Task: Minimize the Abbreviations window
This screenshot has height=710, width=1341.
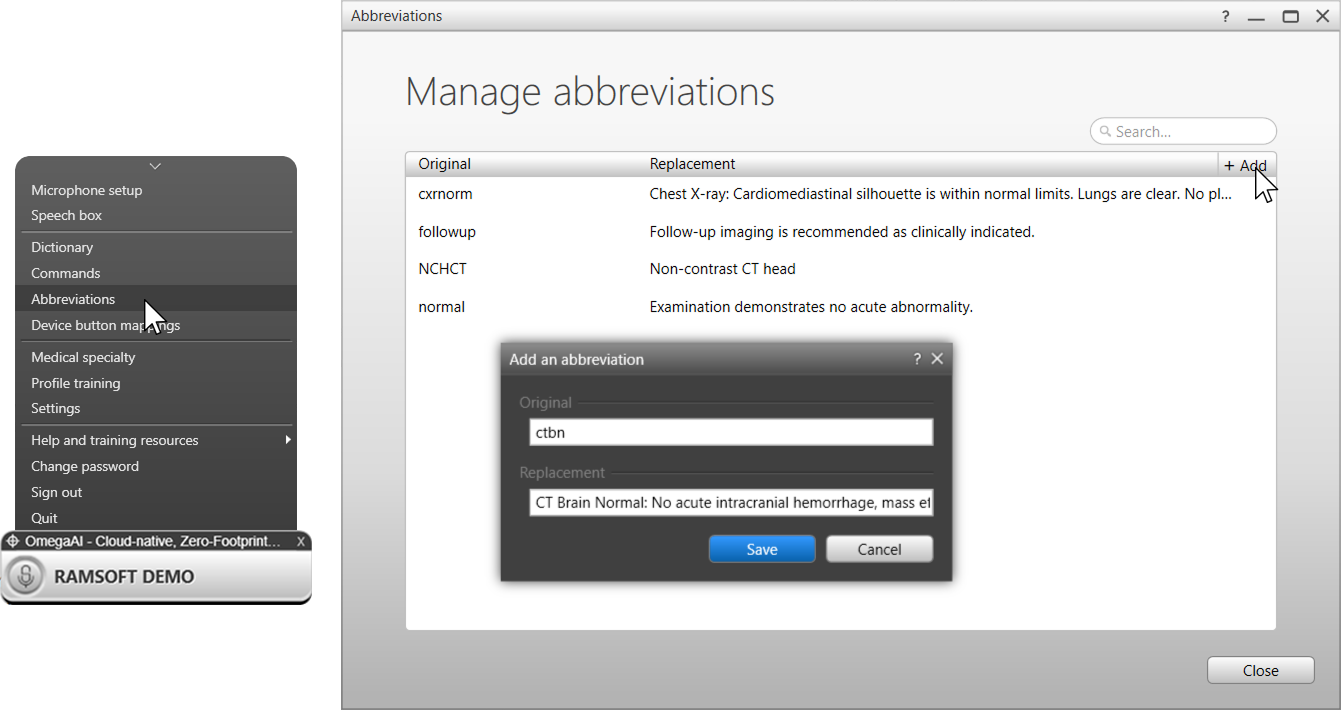Action: [x=1257, y=17]
